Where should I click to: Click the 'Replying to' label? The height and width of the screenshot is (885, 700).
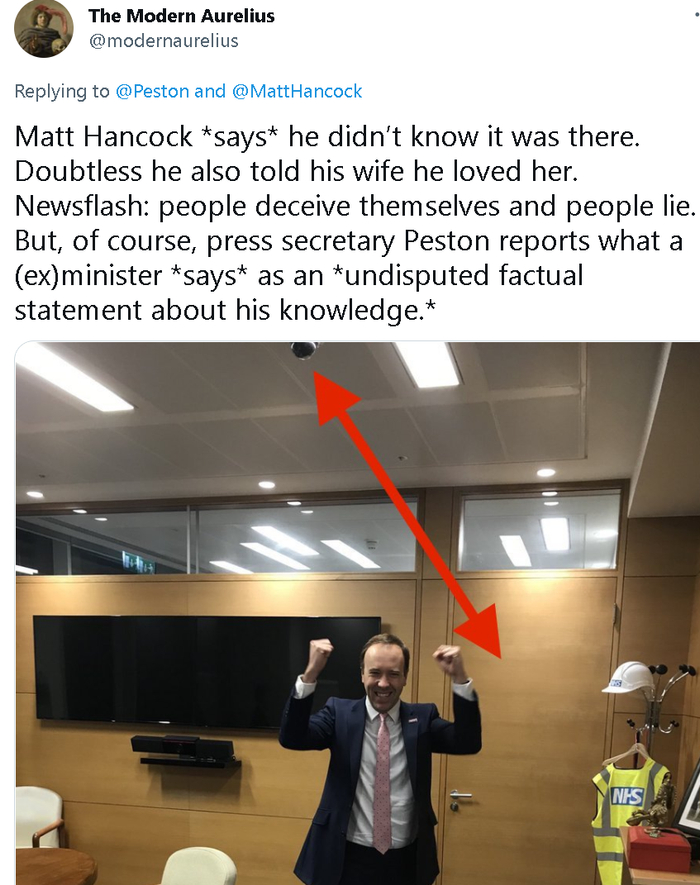(x=62, y=91)
